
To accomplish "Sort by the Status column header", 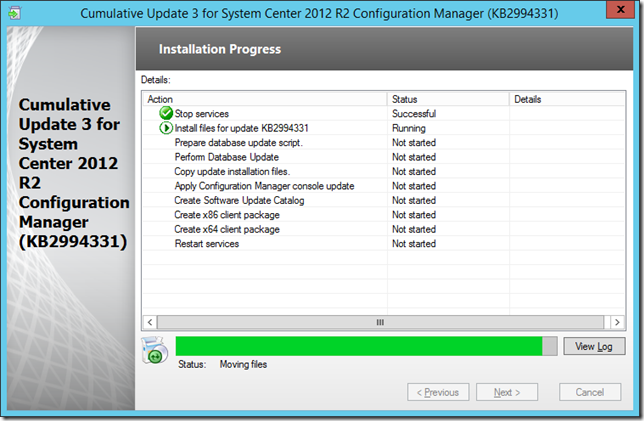I will tap(448, 99).
